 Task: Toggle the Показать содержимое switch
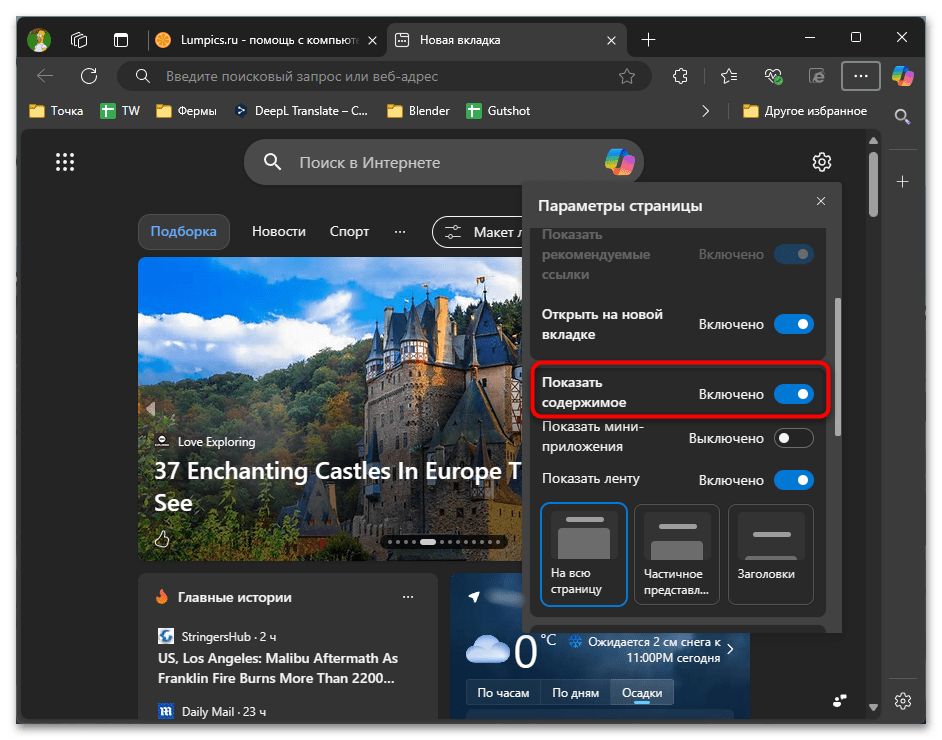pos(794,395)
